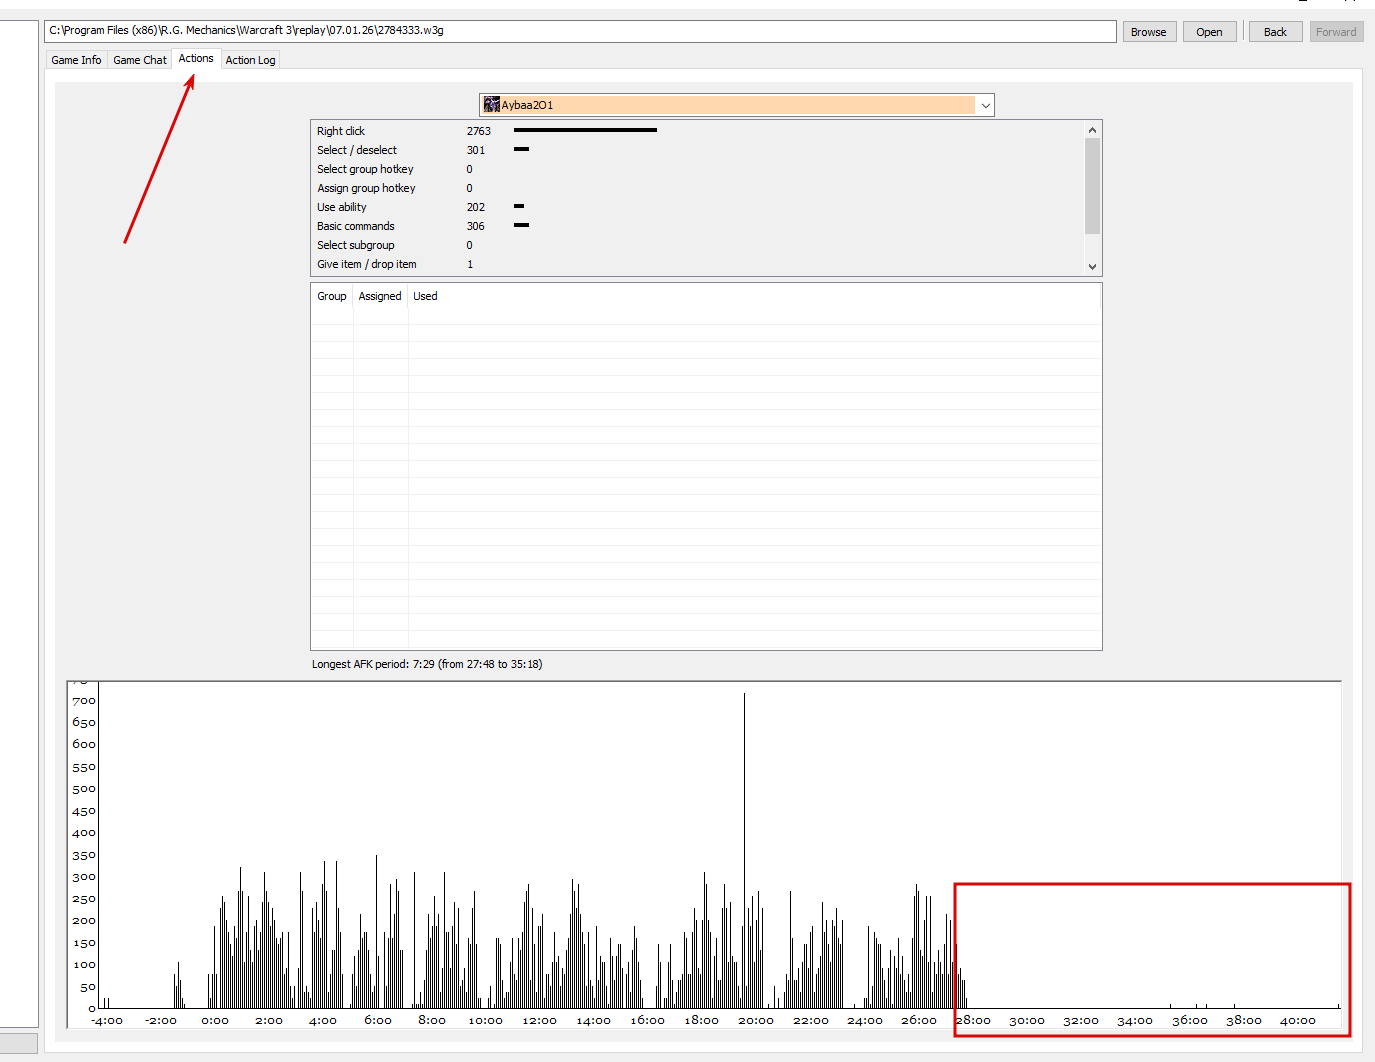Select the Basic commands row
The width and height of the screenshot is (1375, 1062).
point(697,226)
